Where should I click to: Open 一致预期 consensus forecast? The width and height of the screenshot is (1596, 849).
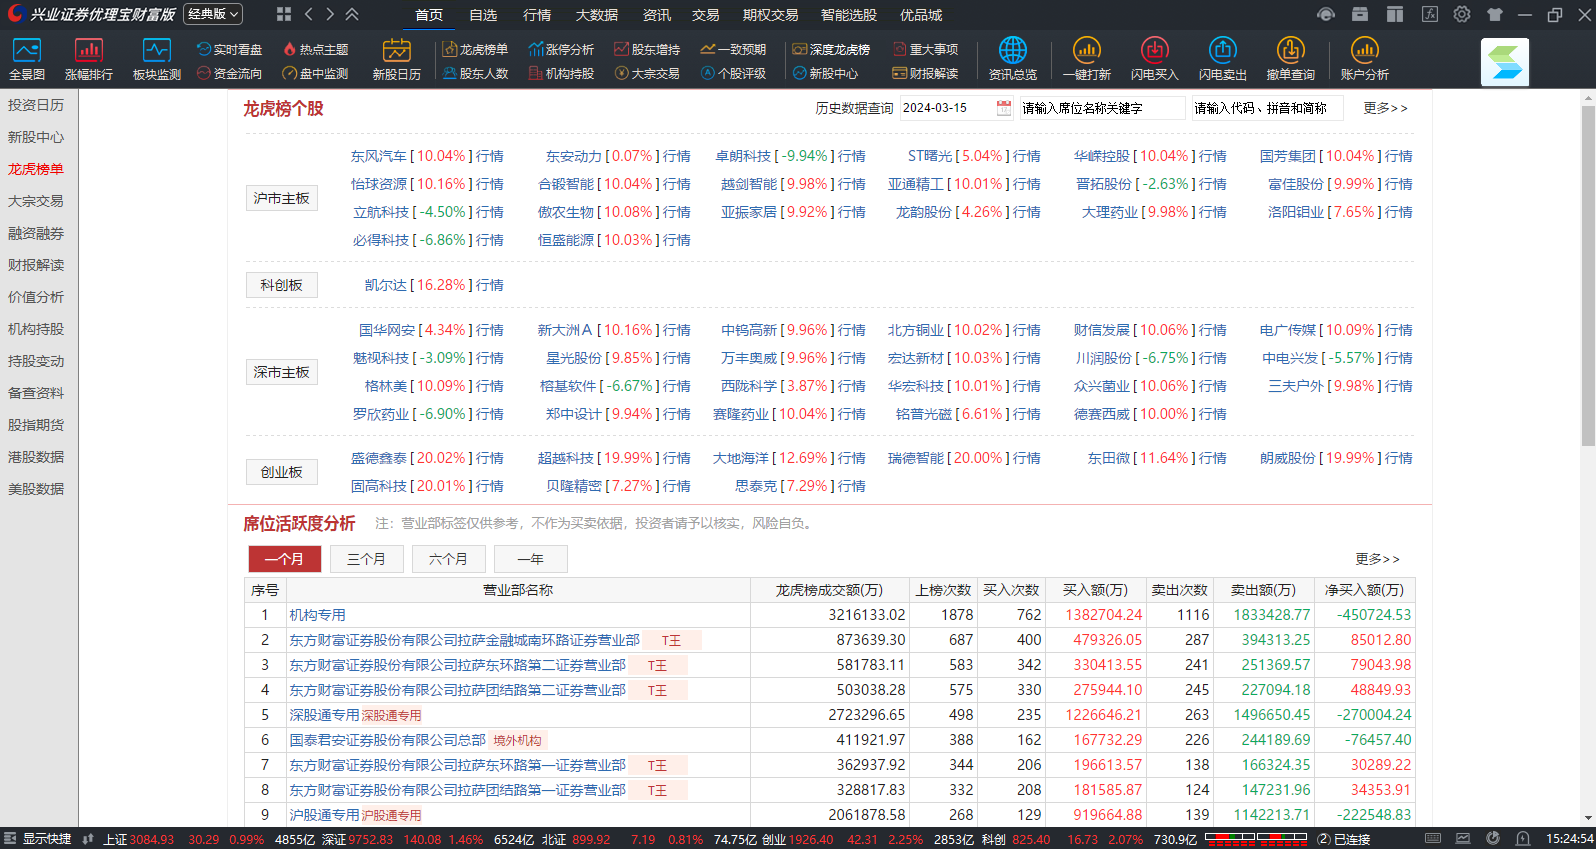click(x=733, y=49)
